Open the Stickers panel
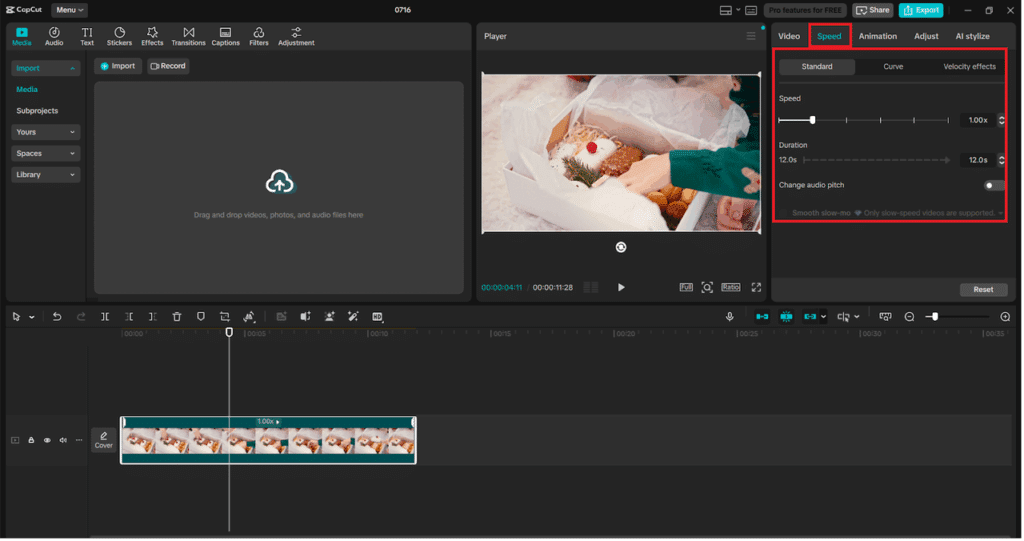 point(119,37)
